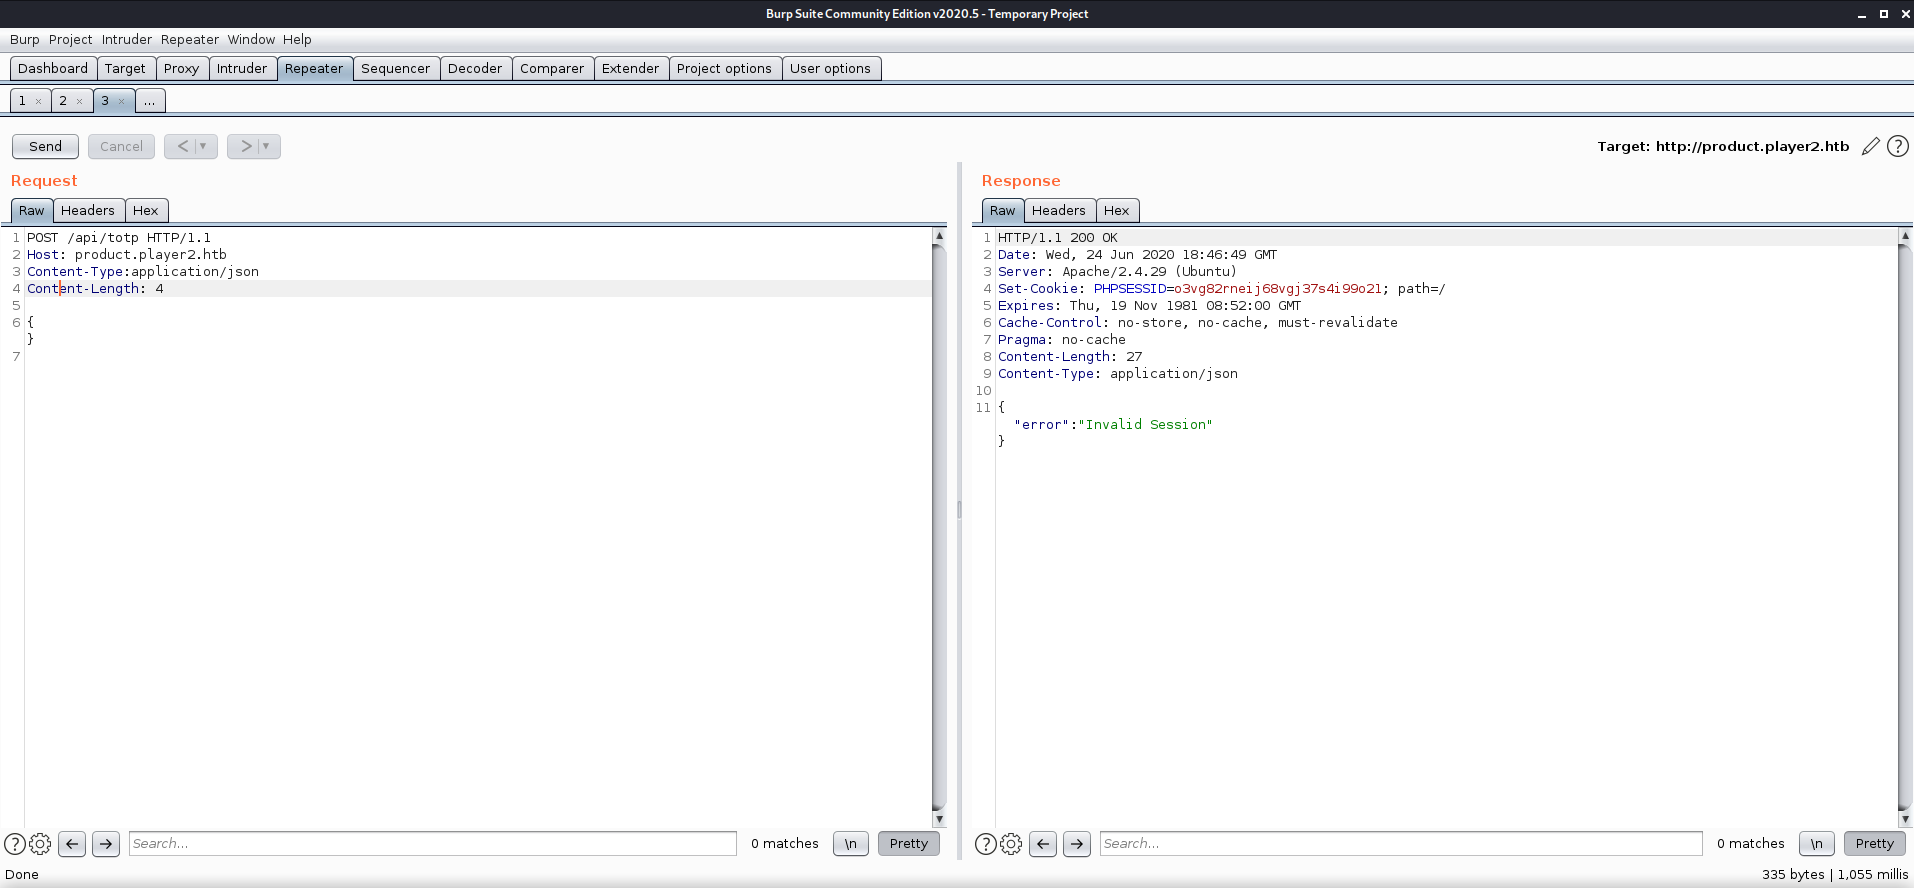
Task: Focus the response search input field
Action: coord(1400,844)
